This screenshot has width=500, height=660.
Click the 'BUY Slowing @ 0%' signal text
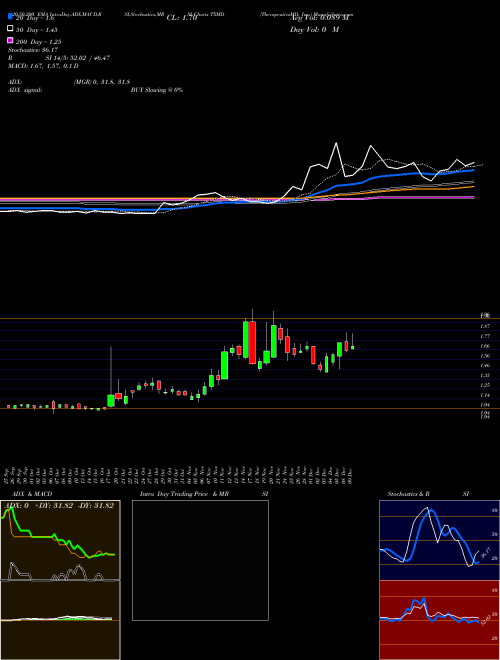[157, 90]
